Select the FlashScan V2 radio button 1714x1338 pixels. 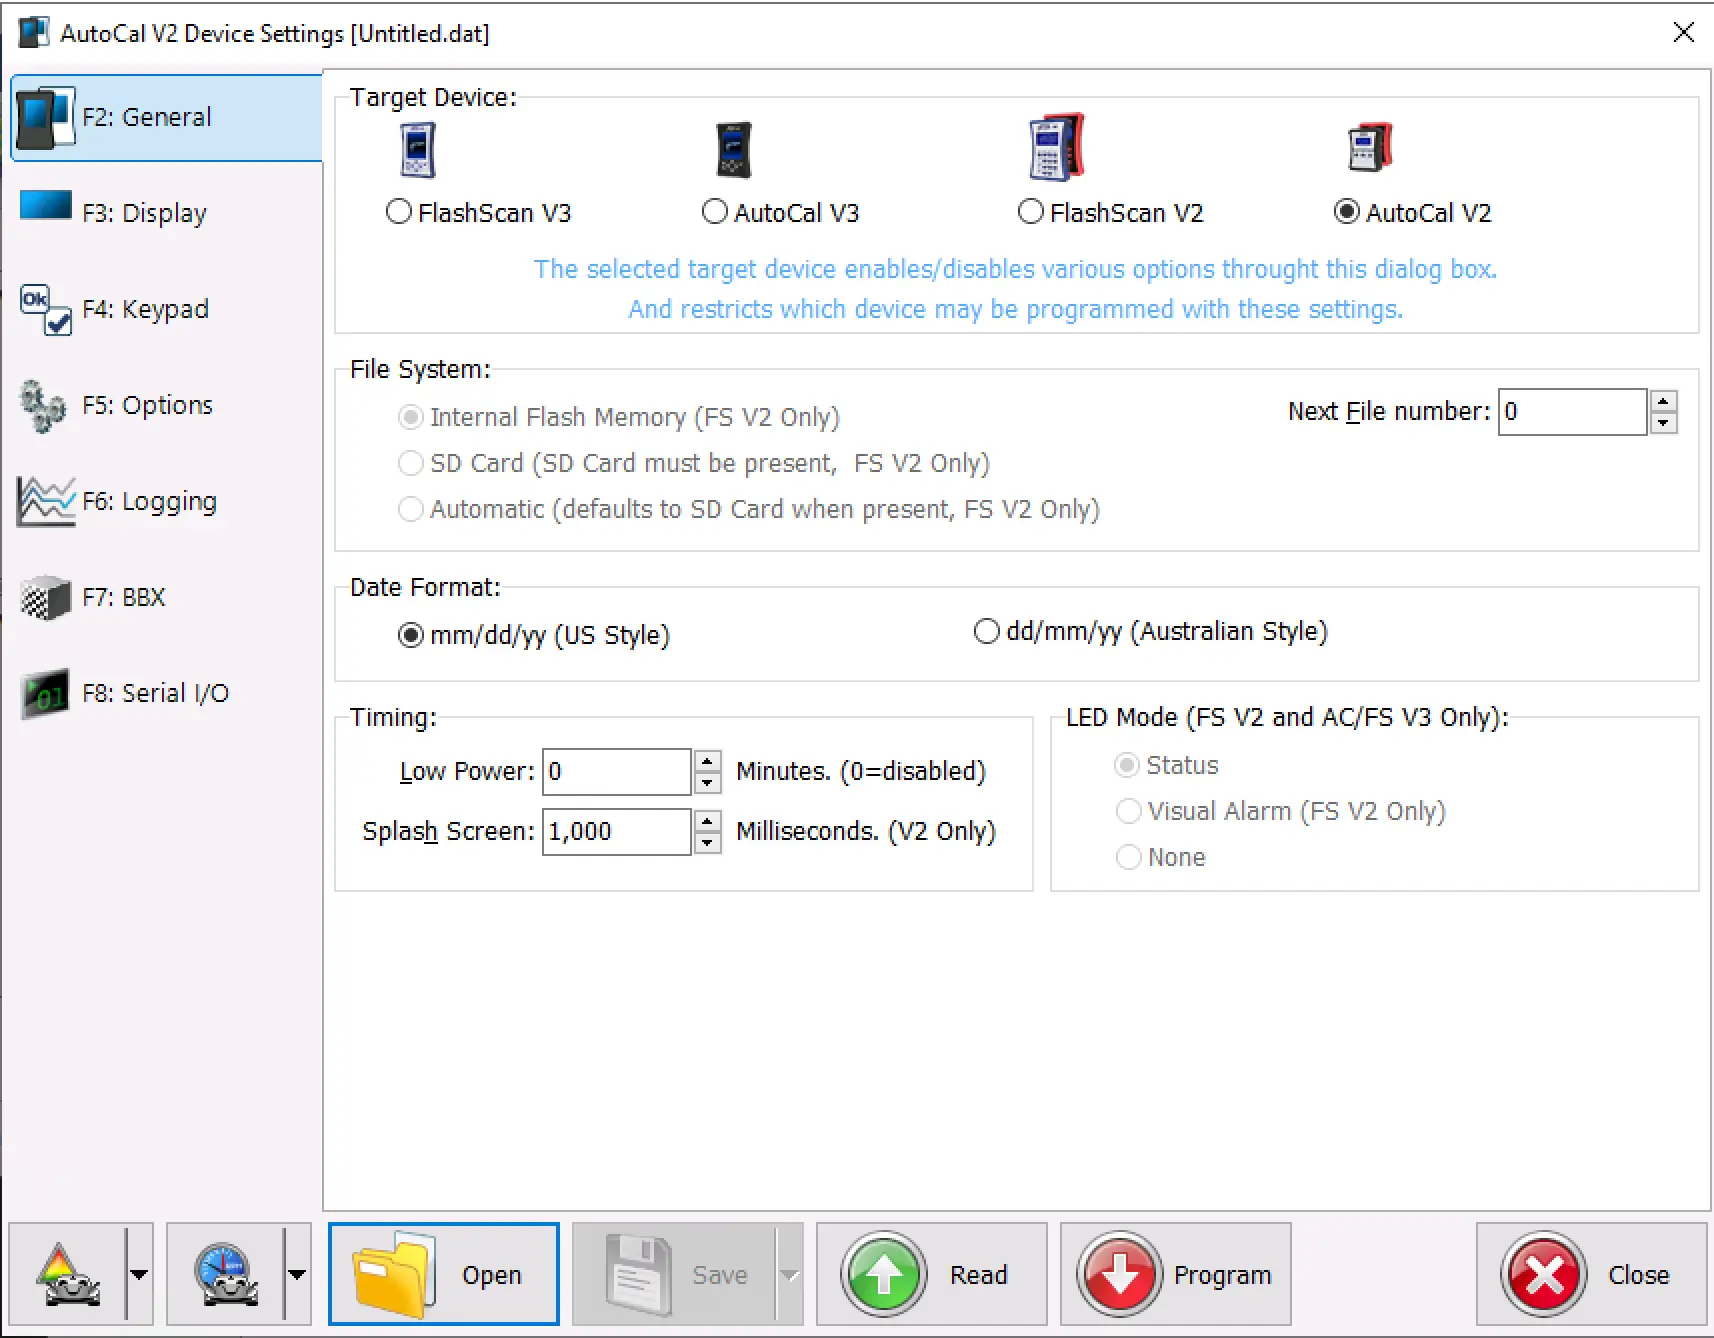(x=1031, y=212)
